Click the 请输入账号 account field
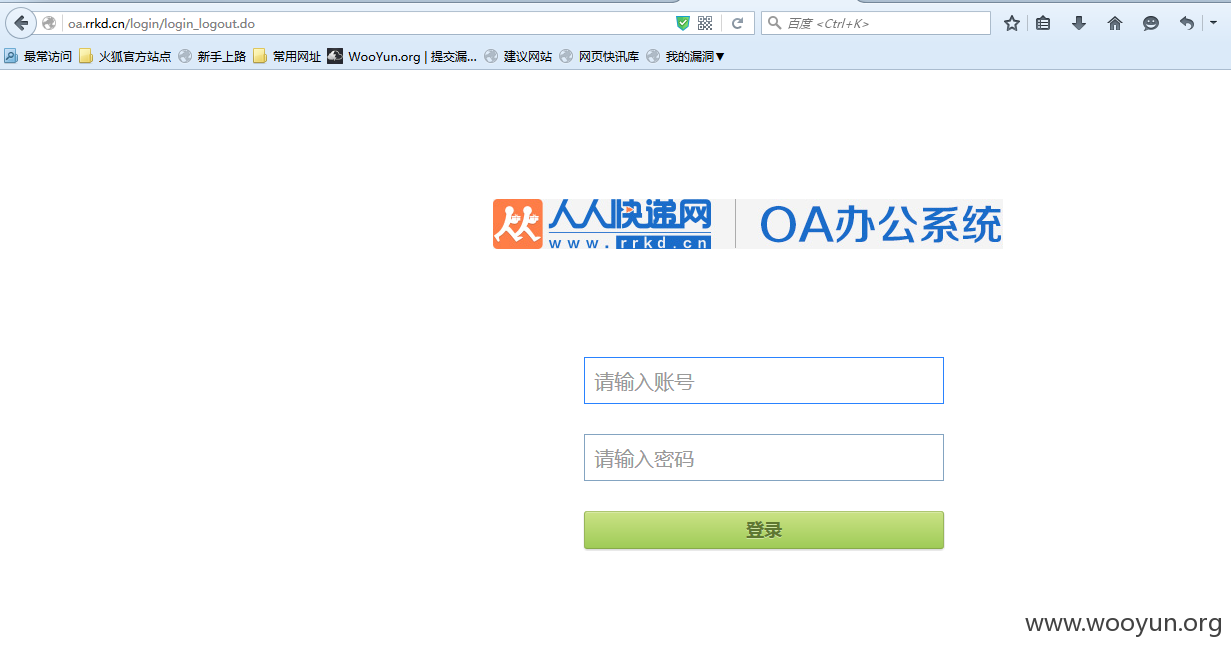The width and height of the screenshot is (1231, 652). [764, 381]
